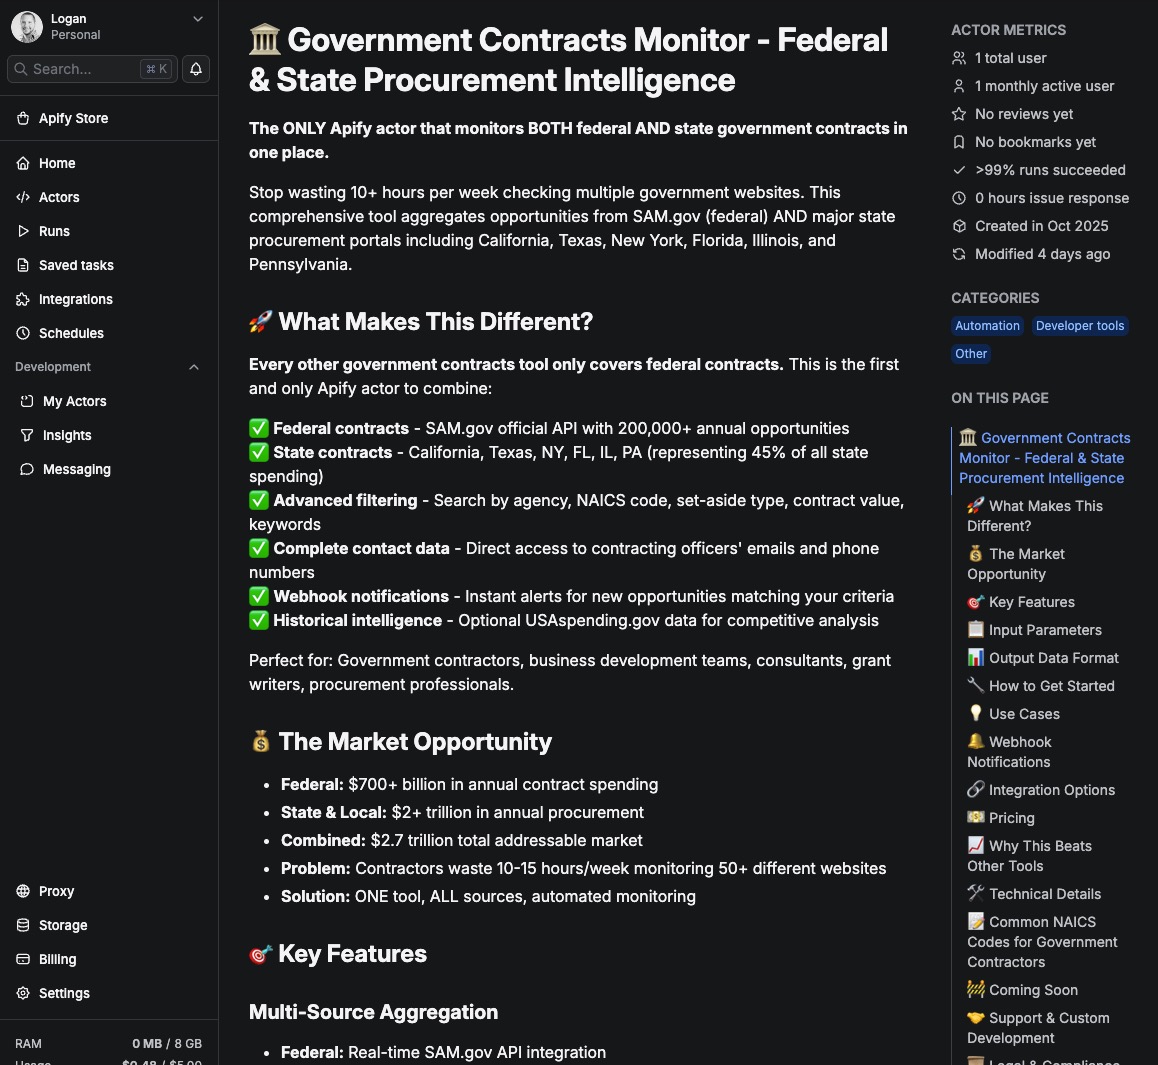The width and height of the screenshot is (1158, 1065).
Task: Open Proxy settings
Action: (56, 891)
